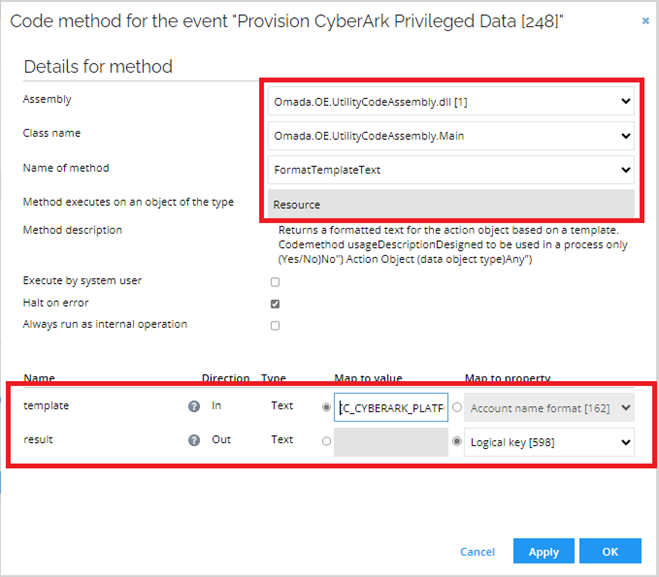
Task: Click help icon for template parameter
Action: 194,406
